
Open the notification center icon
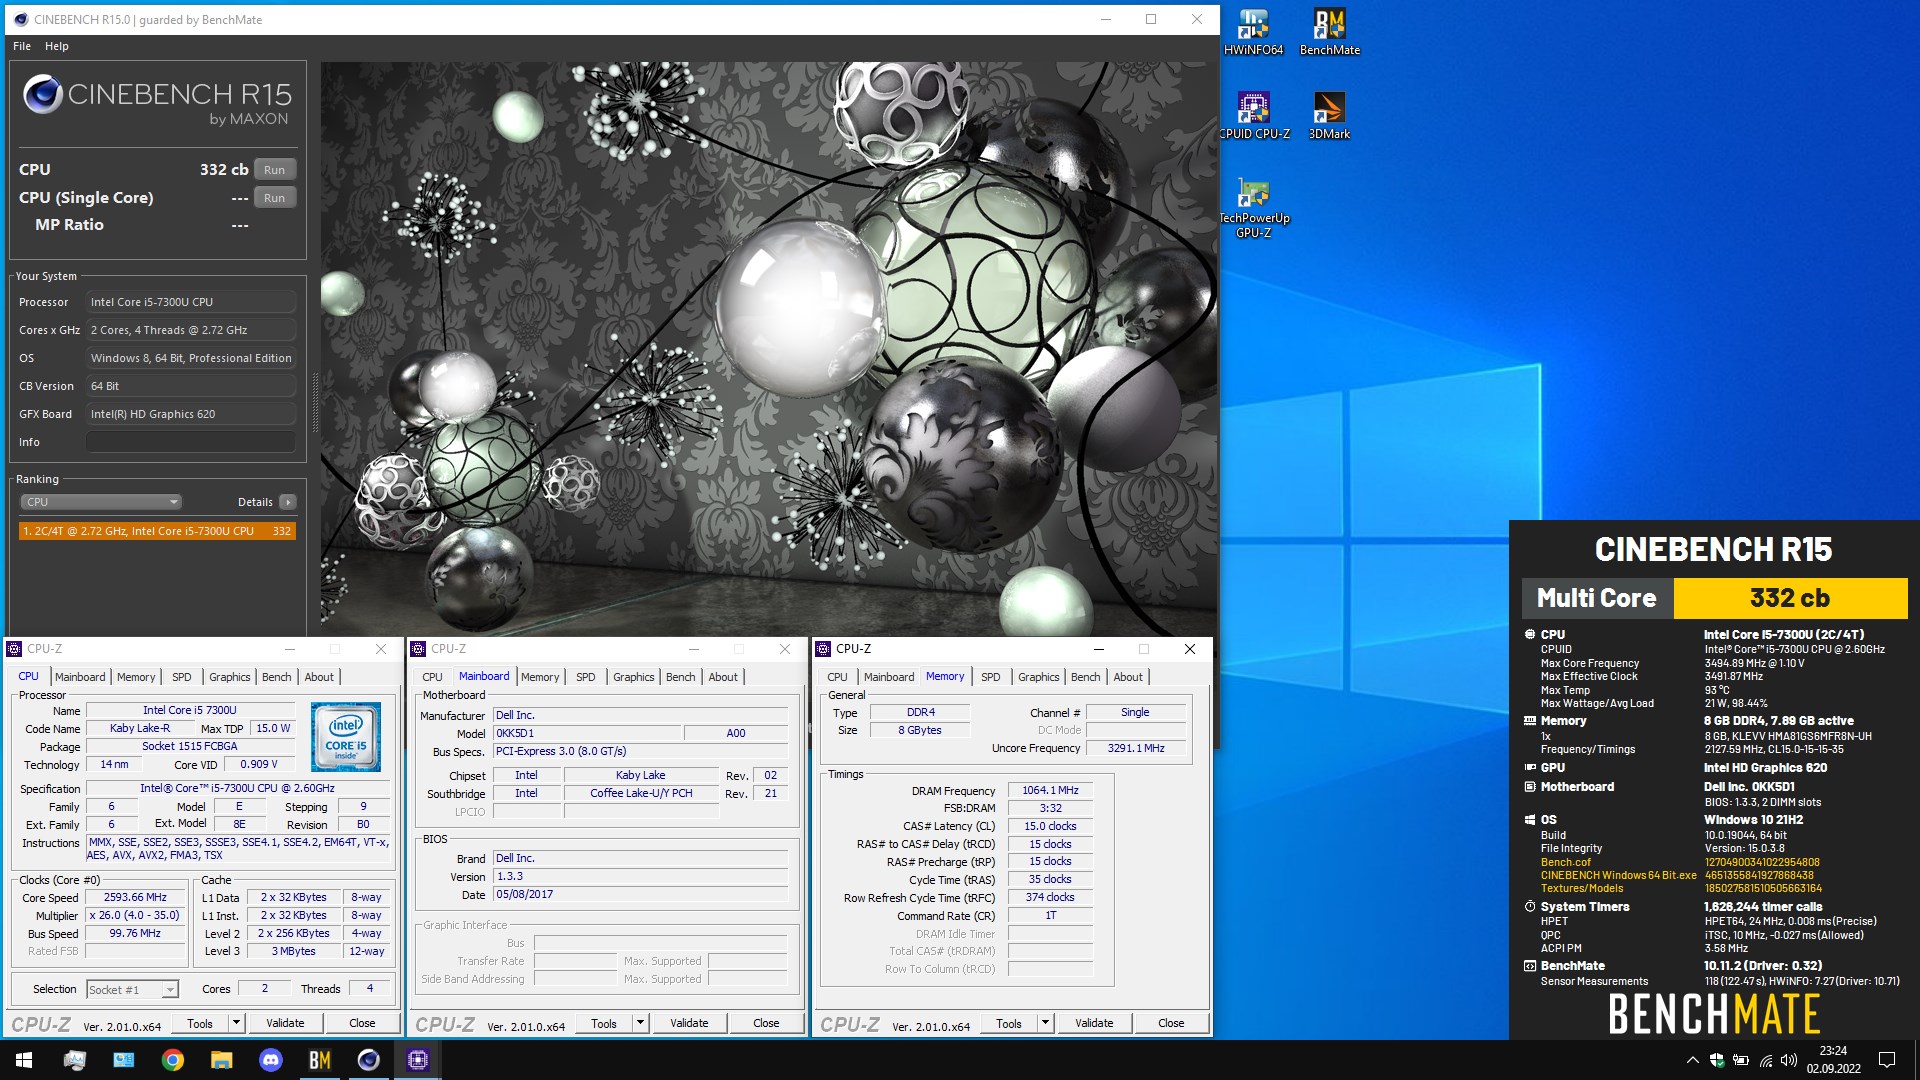pyautogui.click(x=1887, y=1060)
